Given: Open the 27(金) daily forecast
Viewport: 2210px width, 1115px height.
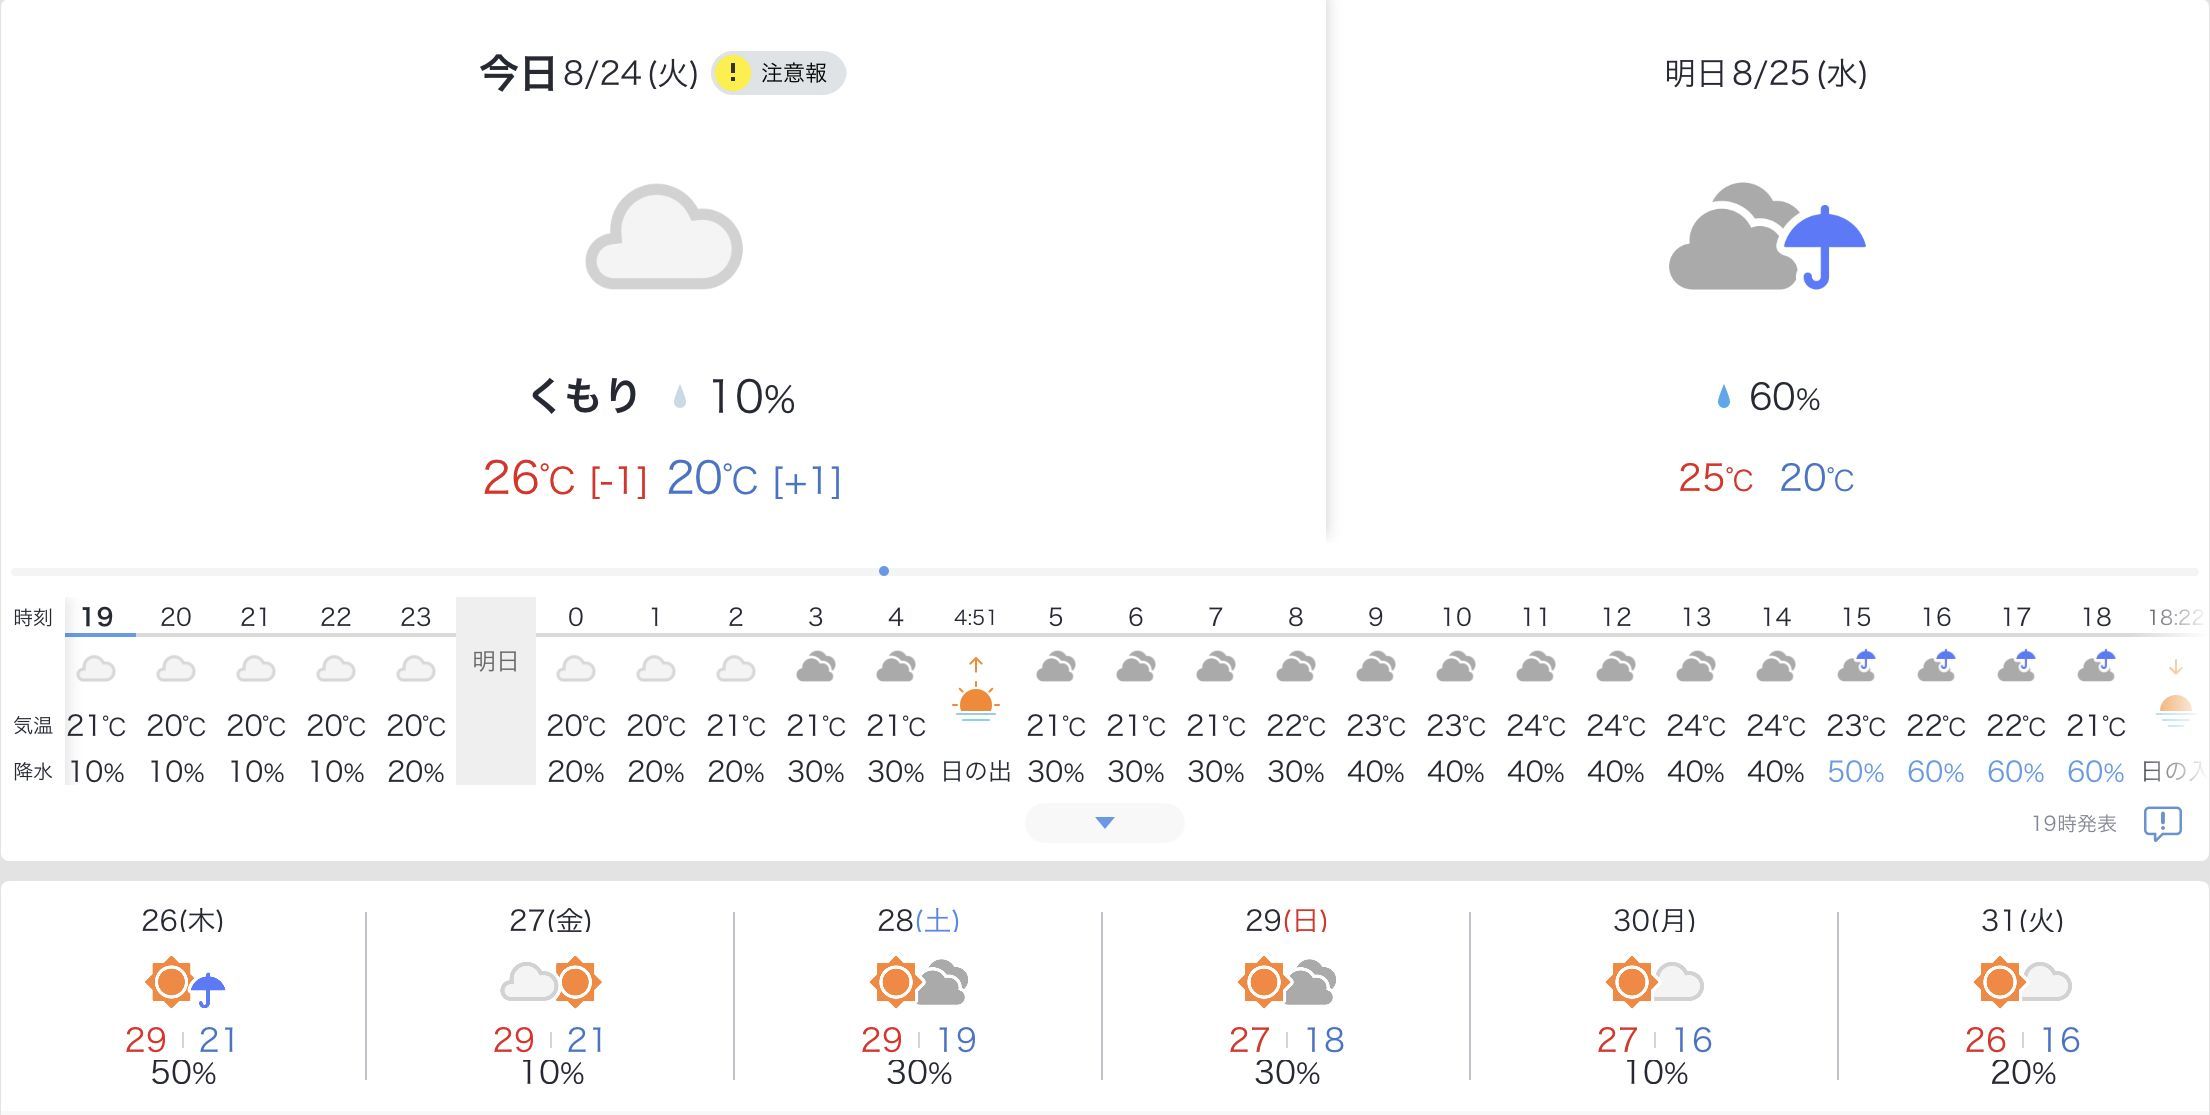Looking at the screenshot, I should [551, 996].
